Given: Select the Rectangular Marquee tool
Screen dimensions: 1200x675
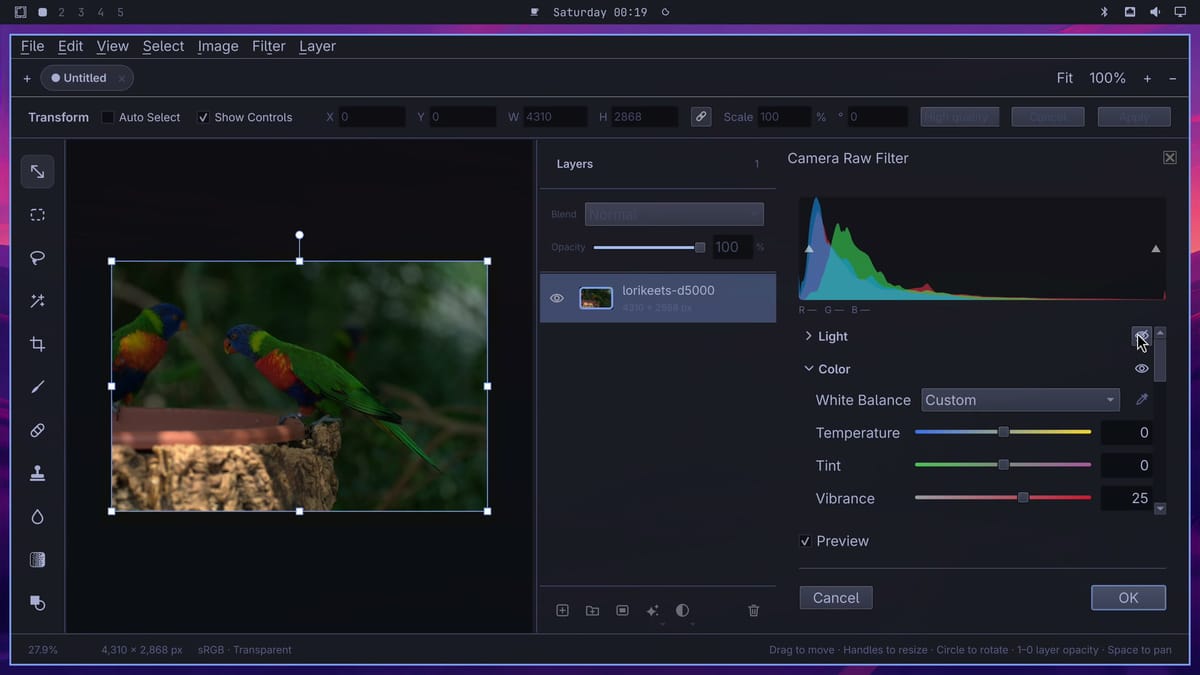Looking at the screenshot, I should (37, 215).
